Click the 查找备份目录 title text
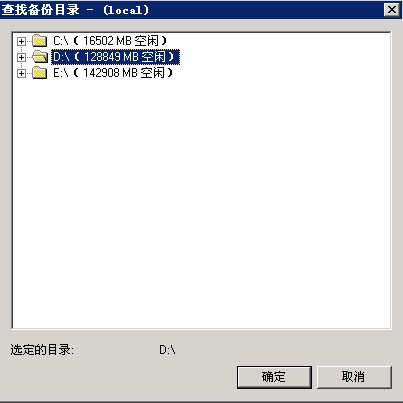This screenshot has width=403, height=403. [41, 10]
